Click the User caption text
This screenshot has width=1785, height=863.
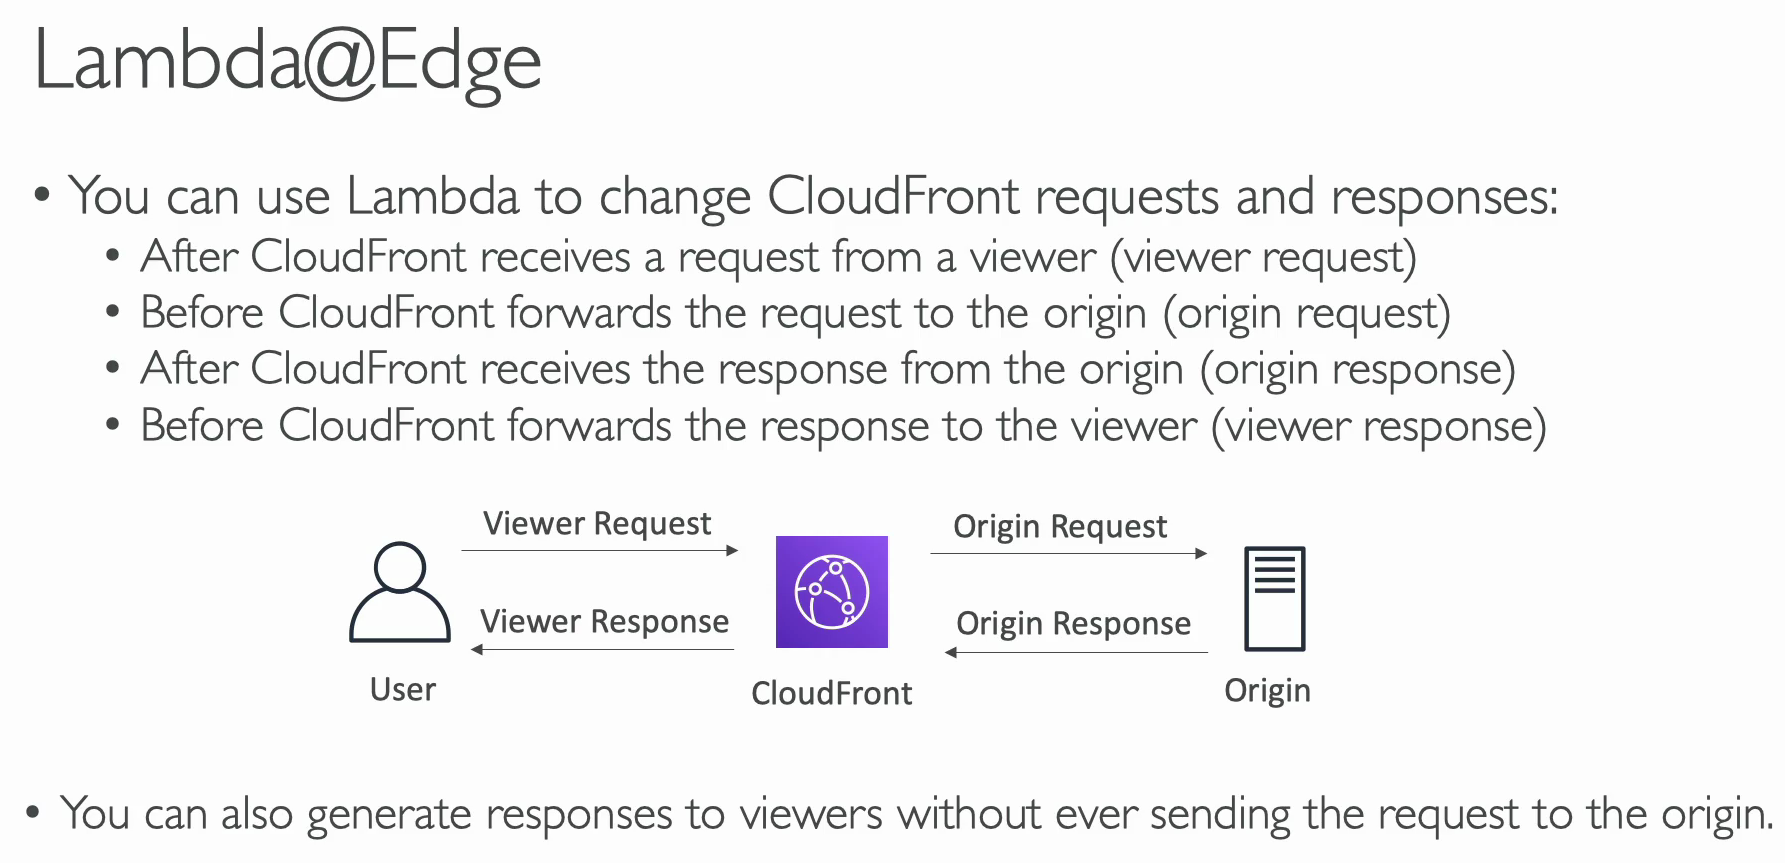pyautogui.click(x=403, y=689)
